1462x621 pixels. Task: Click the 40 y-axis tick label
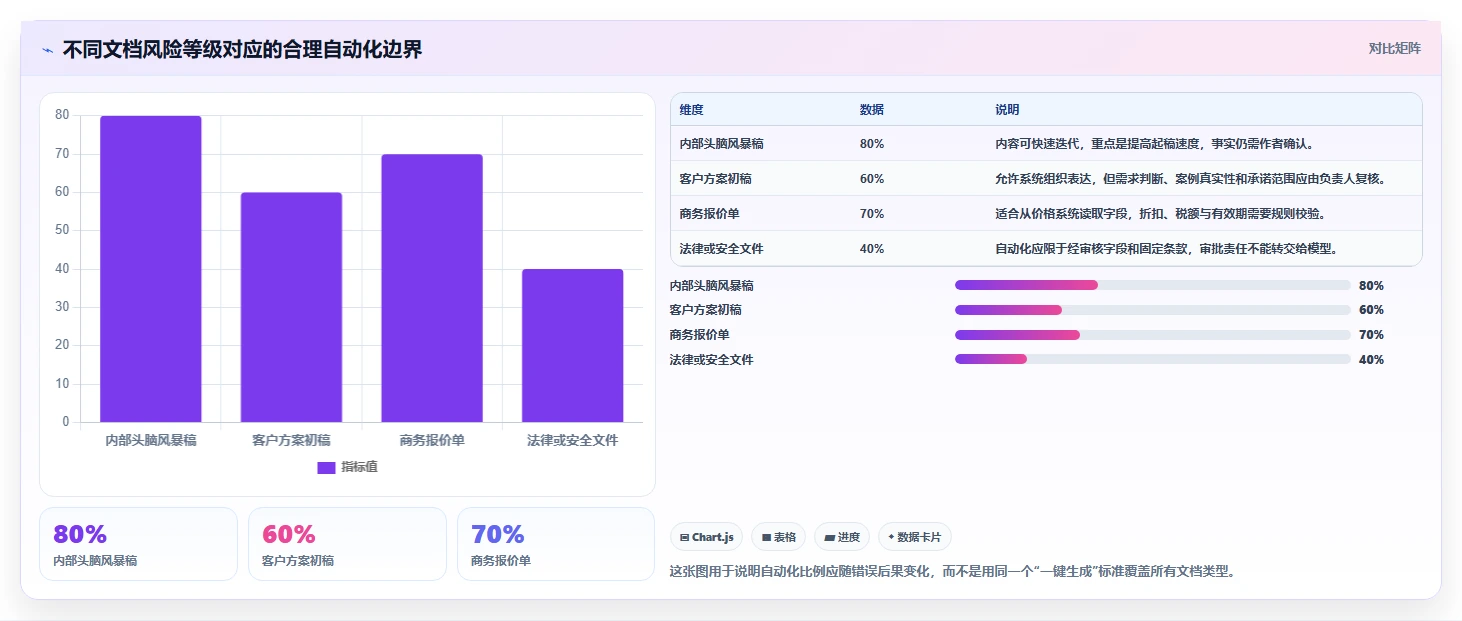[x=62, y=269]
